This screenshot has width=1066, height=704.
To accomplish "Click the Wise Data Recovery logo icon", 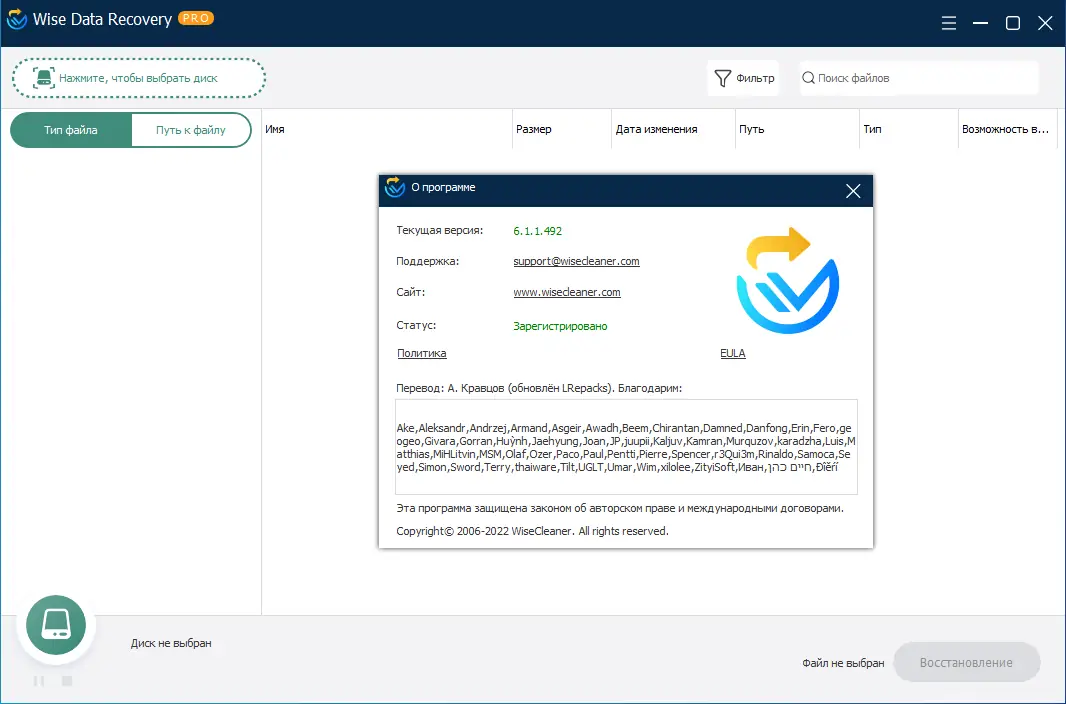I will [16, 19].
